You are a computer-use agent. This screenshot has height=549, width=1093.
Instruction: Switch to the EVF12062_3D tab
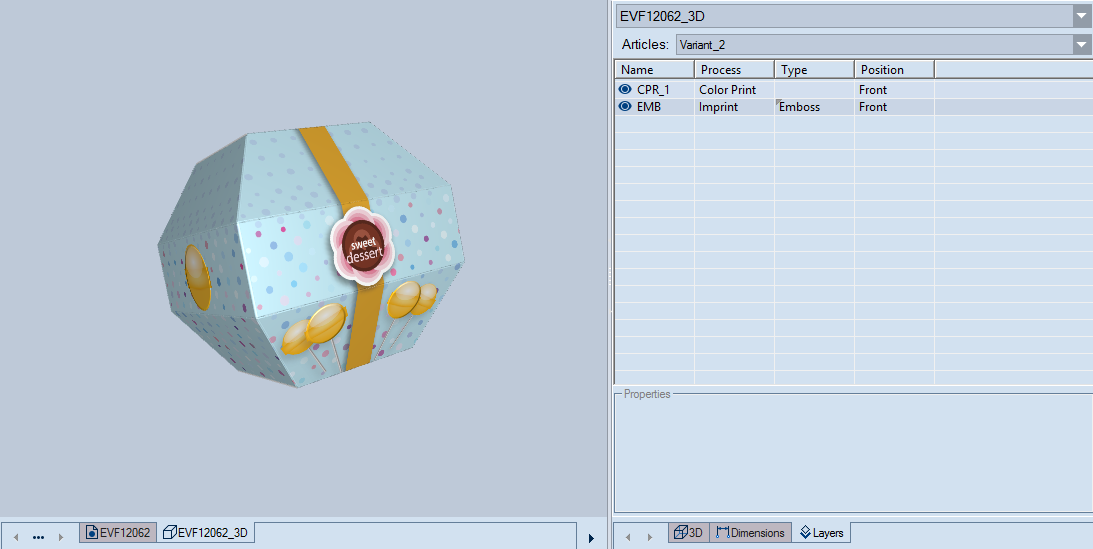[x=206, y=533]
